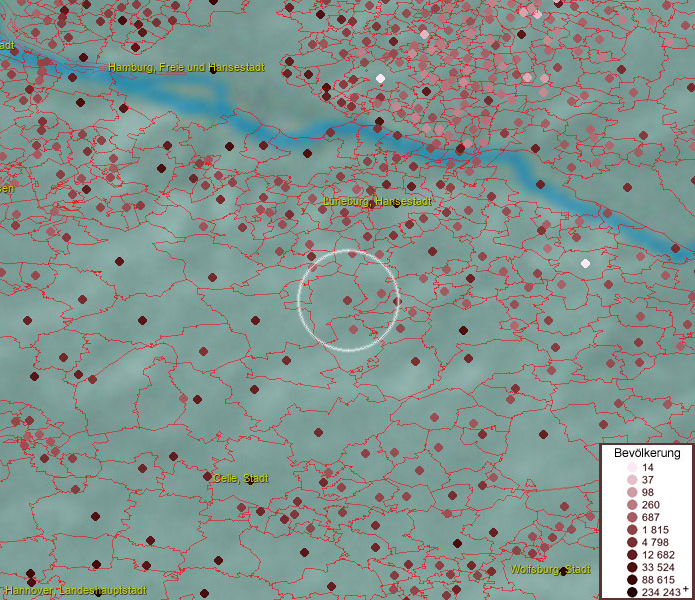Click the Bevölkerung legend title

tap(647, 453)
